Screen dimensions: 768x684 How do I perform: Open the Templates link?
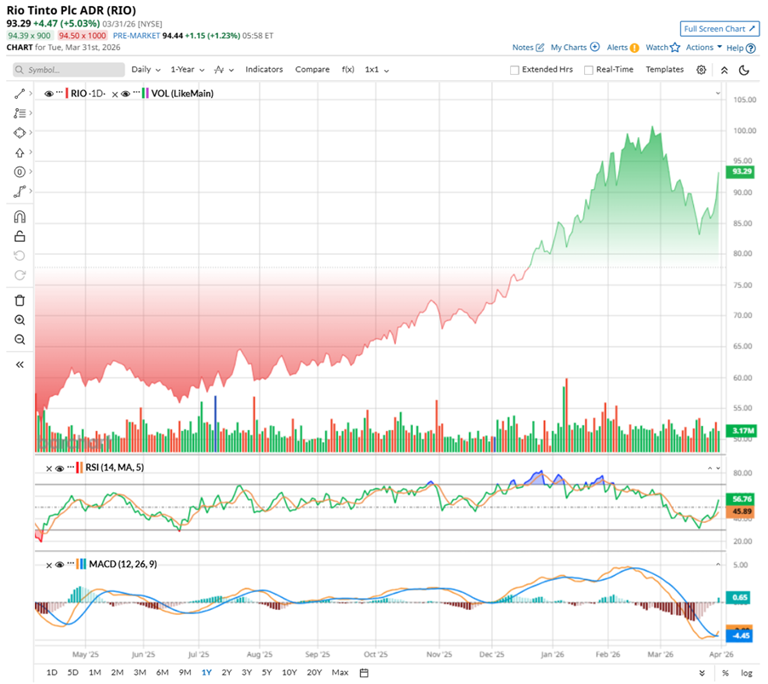[664, 70]
